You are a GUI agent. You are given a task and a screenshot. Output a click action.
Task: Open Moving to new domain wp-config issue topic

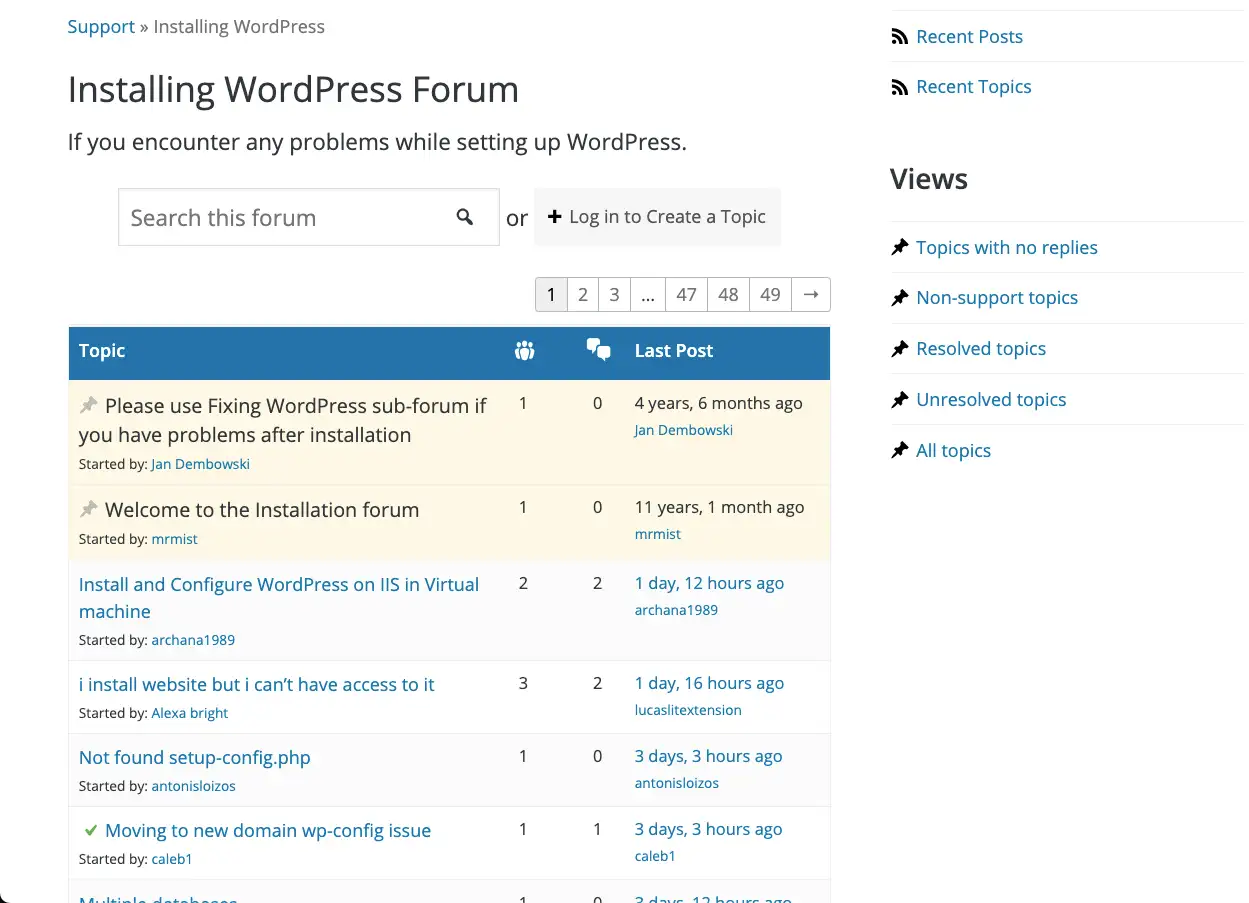coord(268,830)
